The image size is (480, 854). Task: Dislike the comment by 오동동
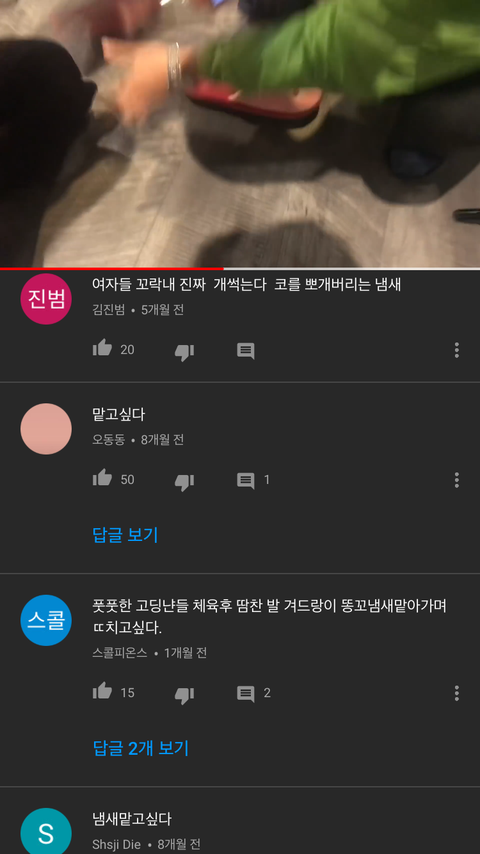184,482
